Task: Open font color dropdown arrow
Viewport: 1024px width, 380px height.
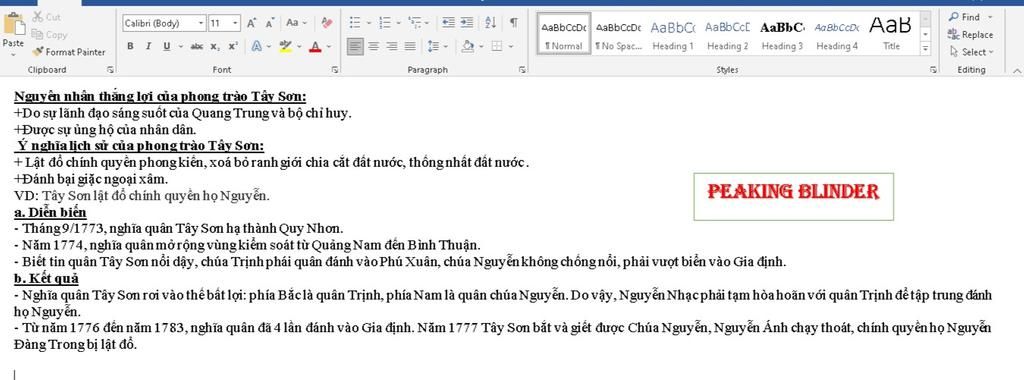Action: 328,46
